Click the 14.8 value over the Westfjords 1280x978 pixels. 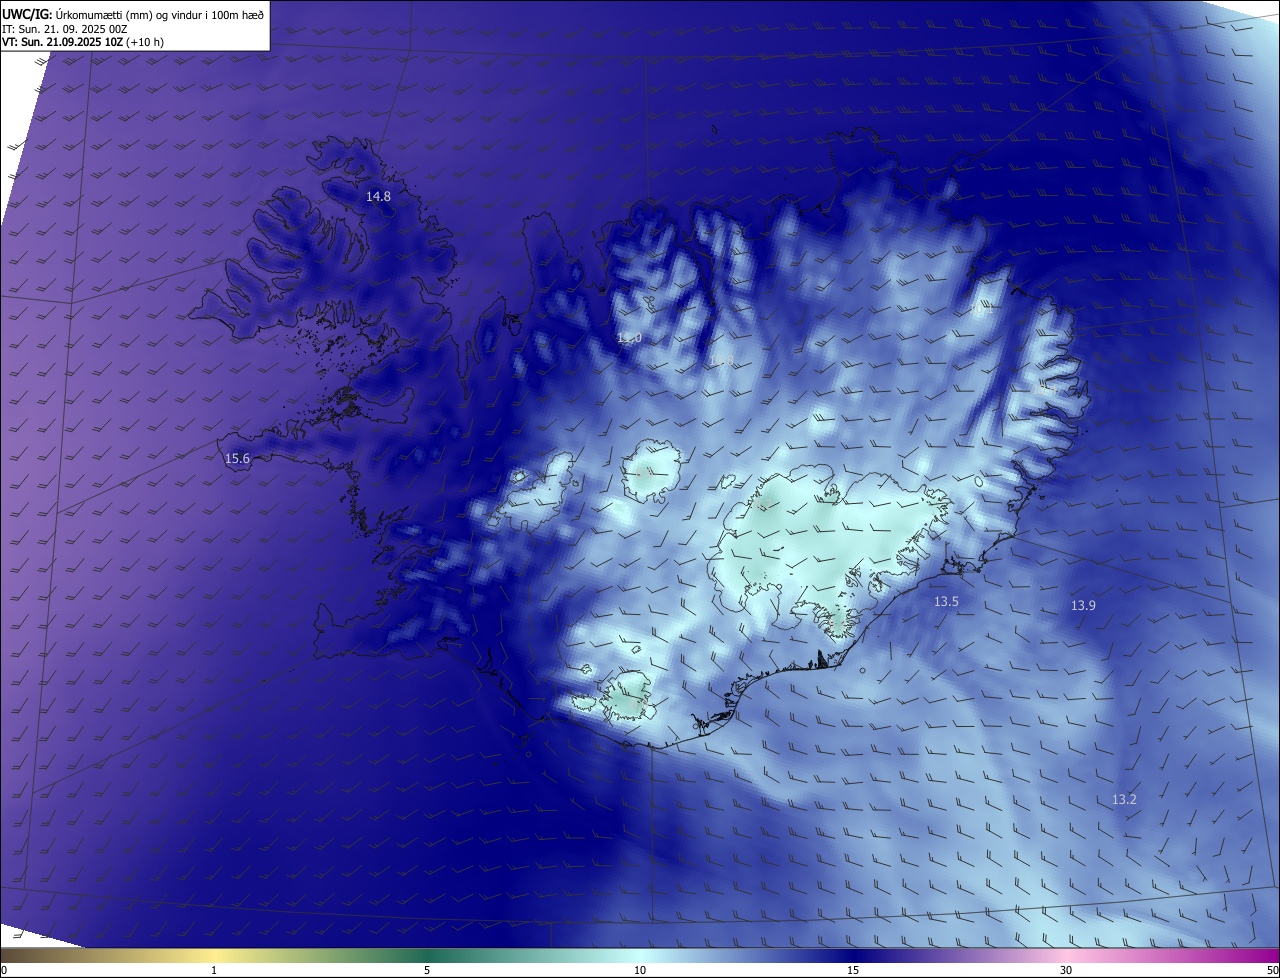[378, 197]
